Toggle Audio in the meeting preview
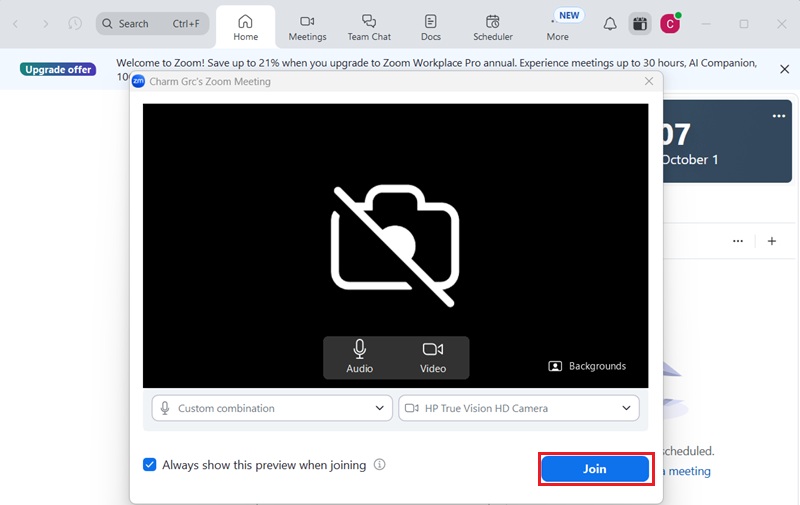Image resolution: width=800 pixels, height=505 pixels. click(360, 357)
